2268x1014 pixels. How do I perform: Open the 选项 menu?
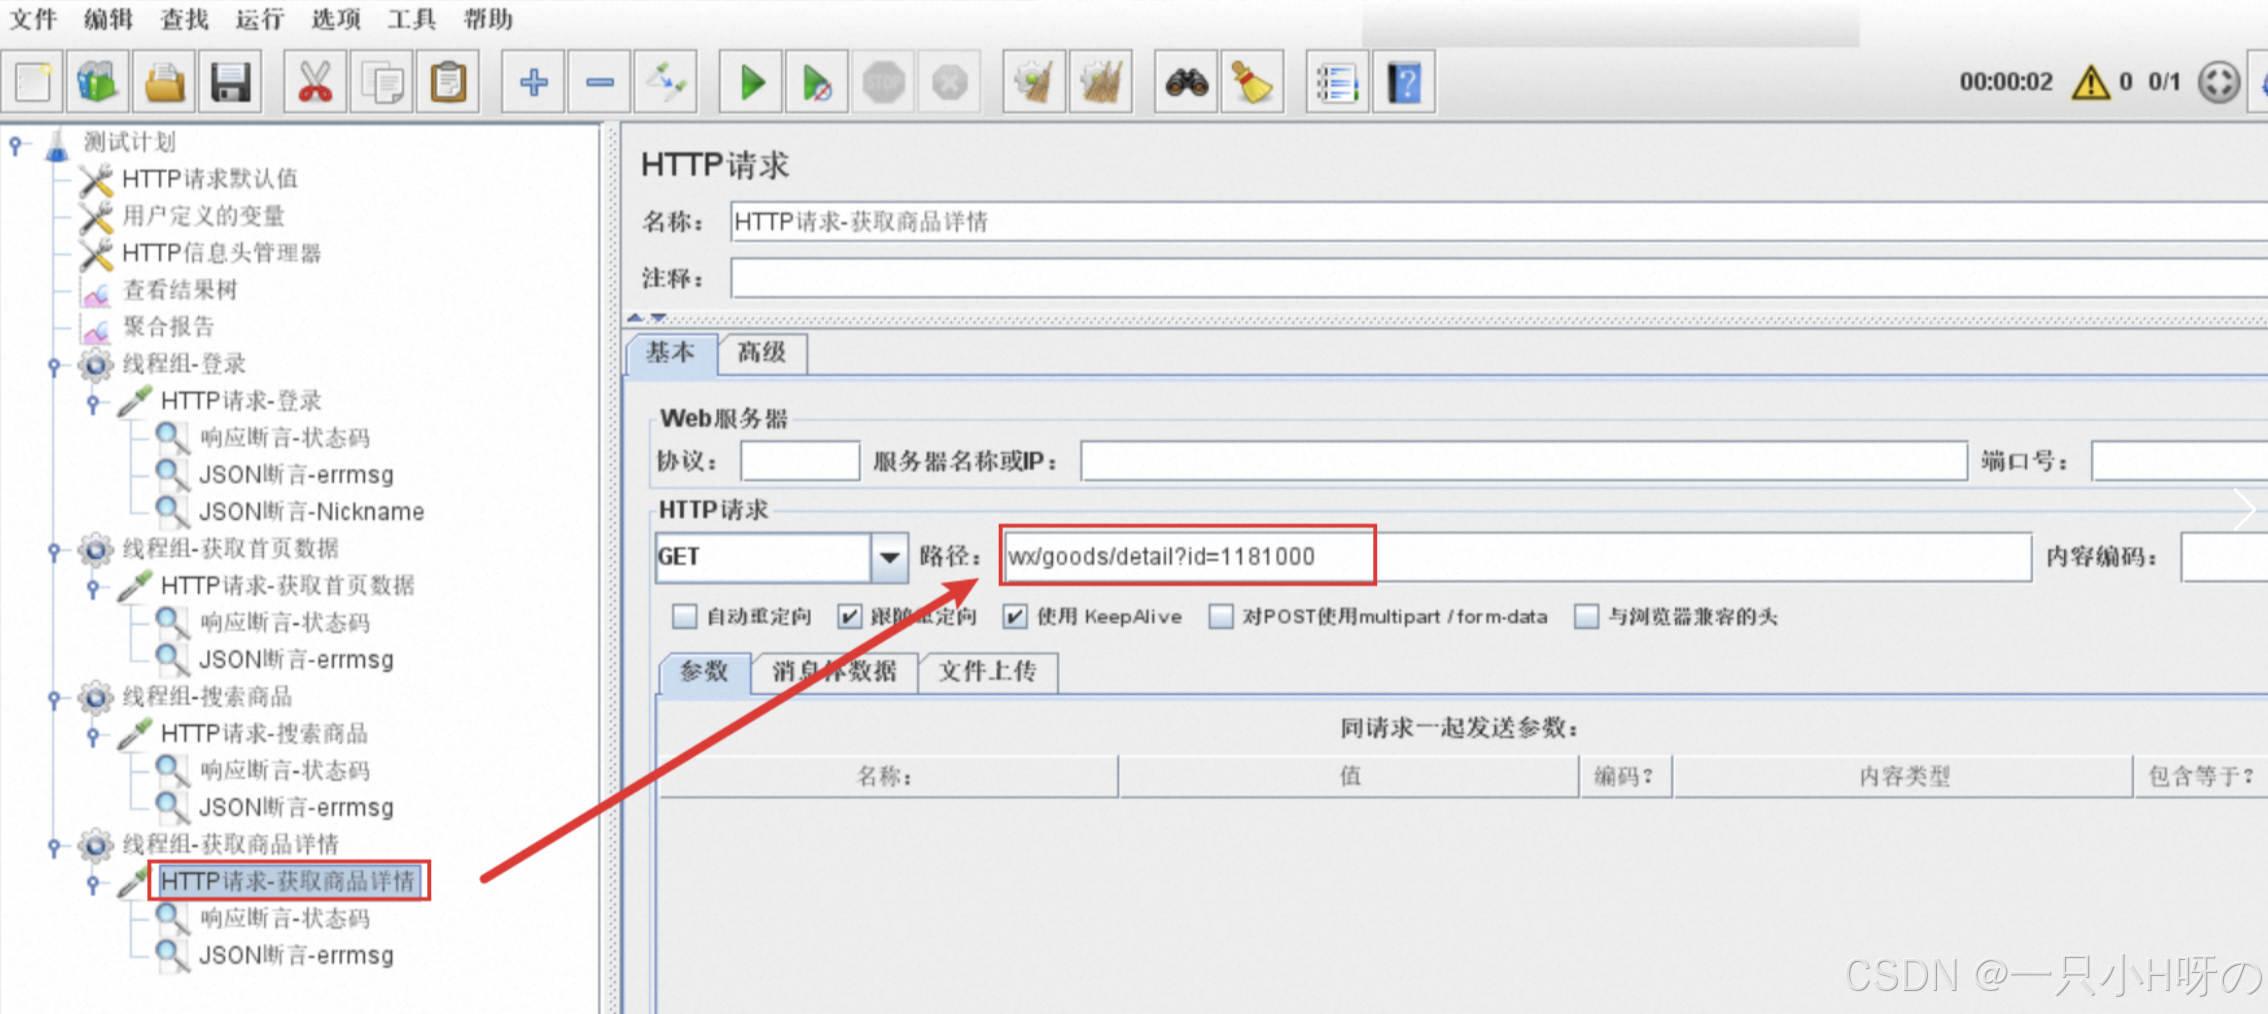tap(336, 19)
